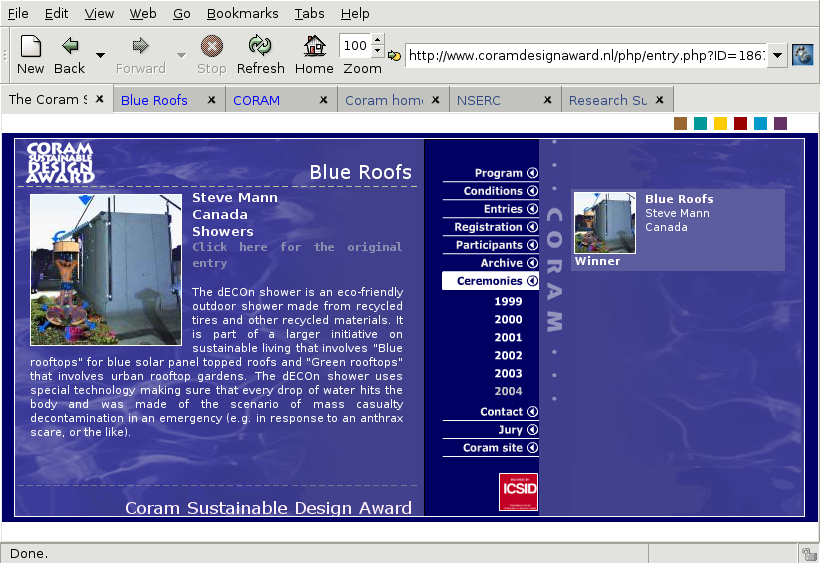Open the Jury navigation link
The image size is (820, 564).
pos(510,430)
